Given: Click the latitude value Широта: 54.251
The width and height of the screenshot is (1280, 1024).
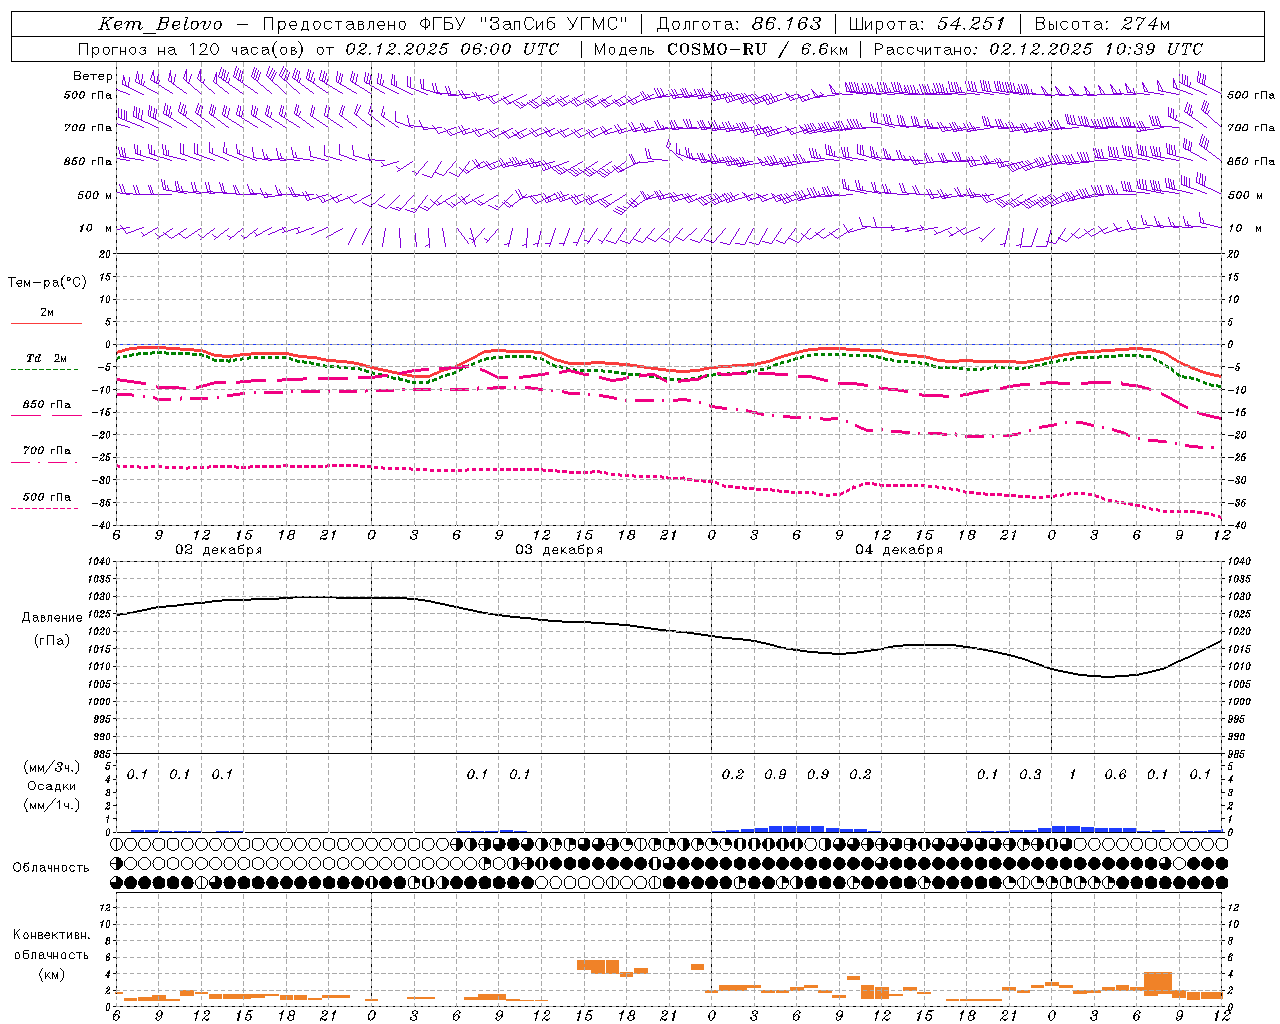Looking at the screenshot, I should coord(929,24).
